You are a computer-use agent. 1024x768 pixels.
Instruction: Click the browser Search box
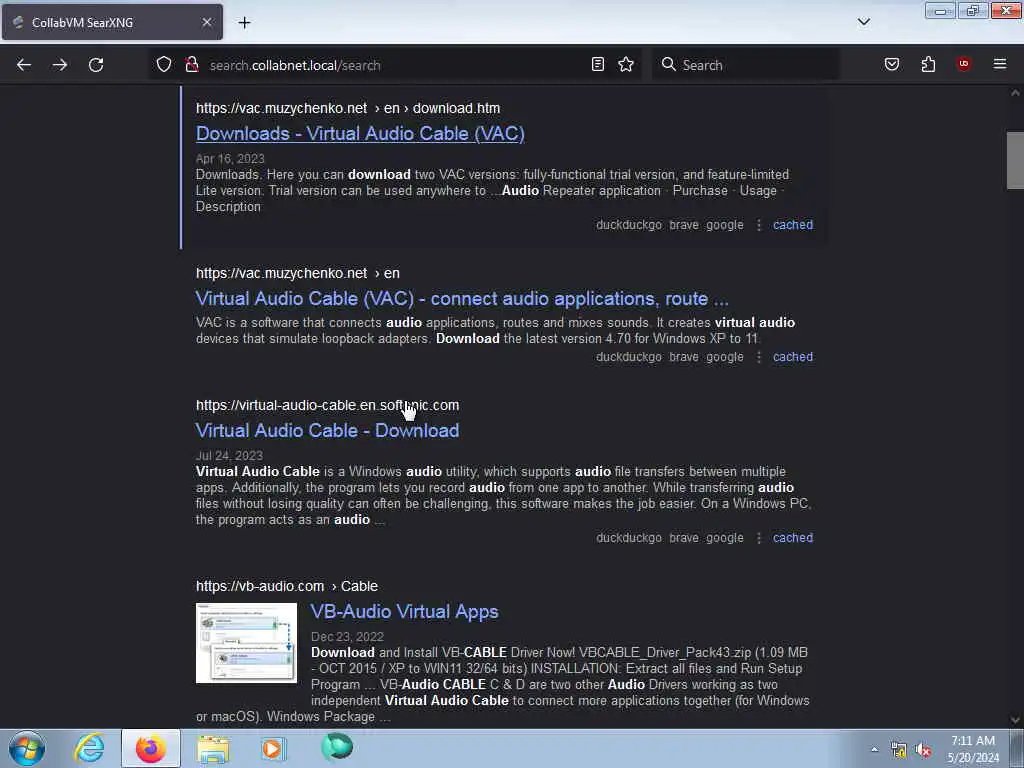[746, 65]
